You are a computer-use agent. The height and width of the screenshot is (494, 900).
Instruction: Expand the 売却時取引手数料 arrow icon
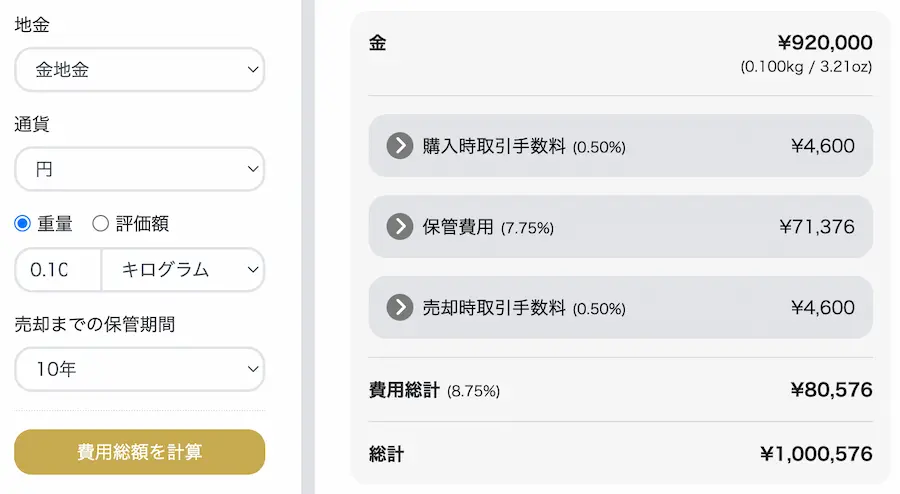399,308
